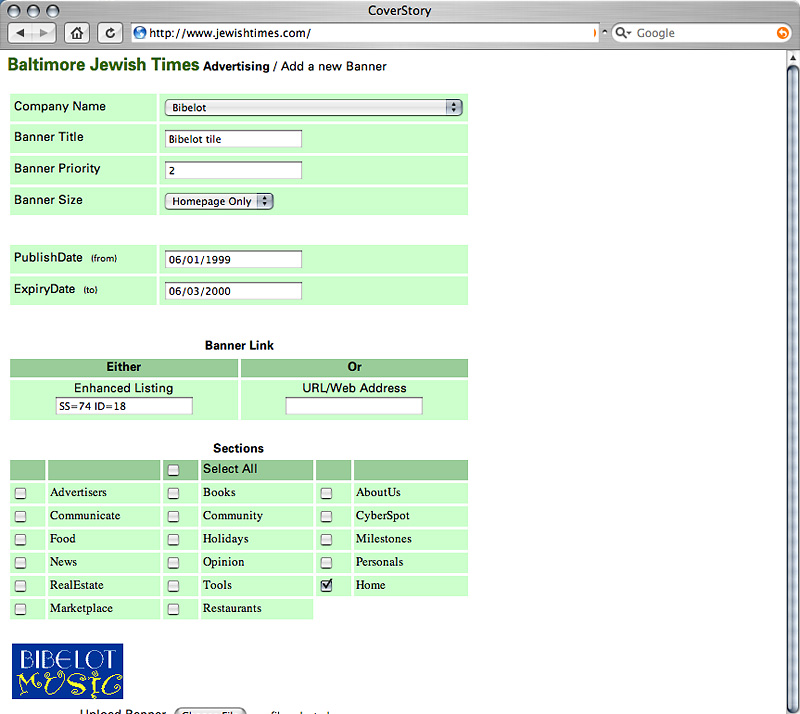This screenshot has width=800, height=714.
Task: Click the URL/Web Address input field
Action: pos(354,406)
